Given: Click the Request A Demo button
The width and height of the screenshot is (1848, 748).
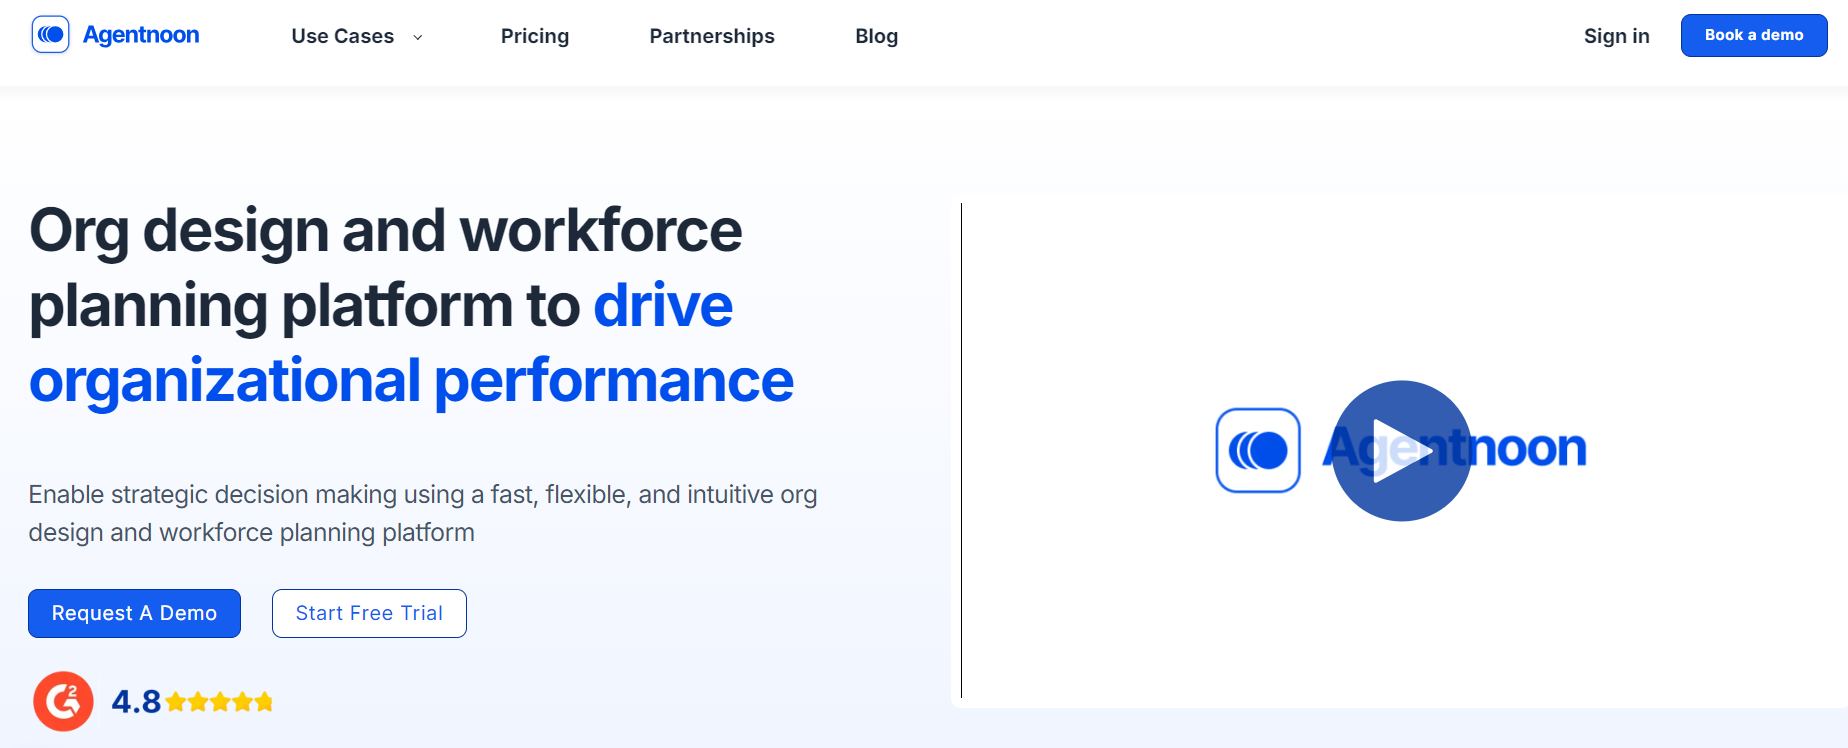Looking at the screenshot, I should tap(134, 613).
